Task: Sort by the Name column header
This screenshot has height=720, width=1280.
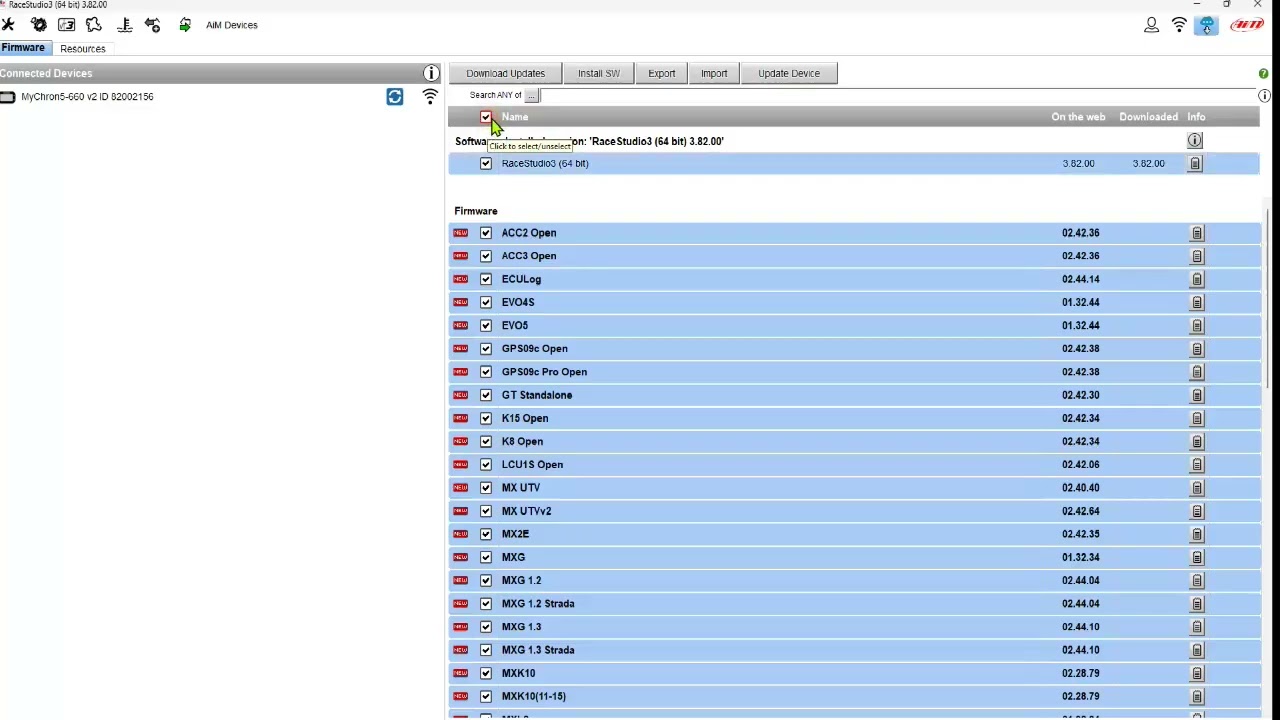Action: 515,117
